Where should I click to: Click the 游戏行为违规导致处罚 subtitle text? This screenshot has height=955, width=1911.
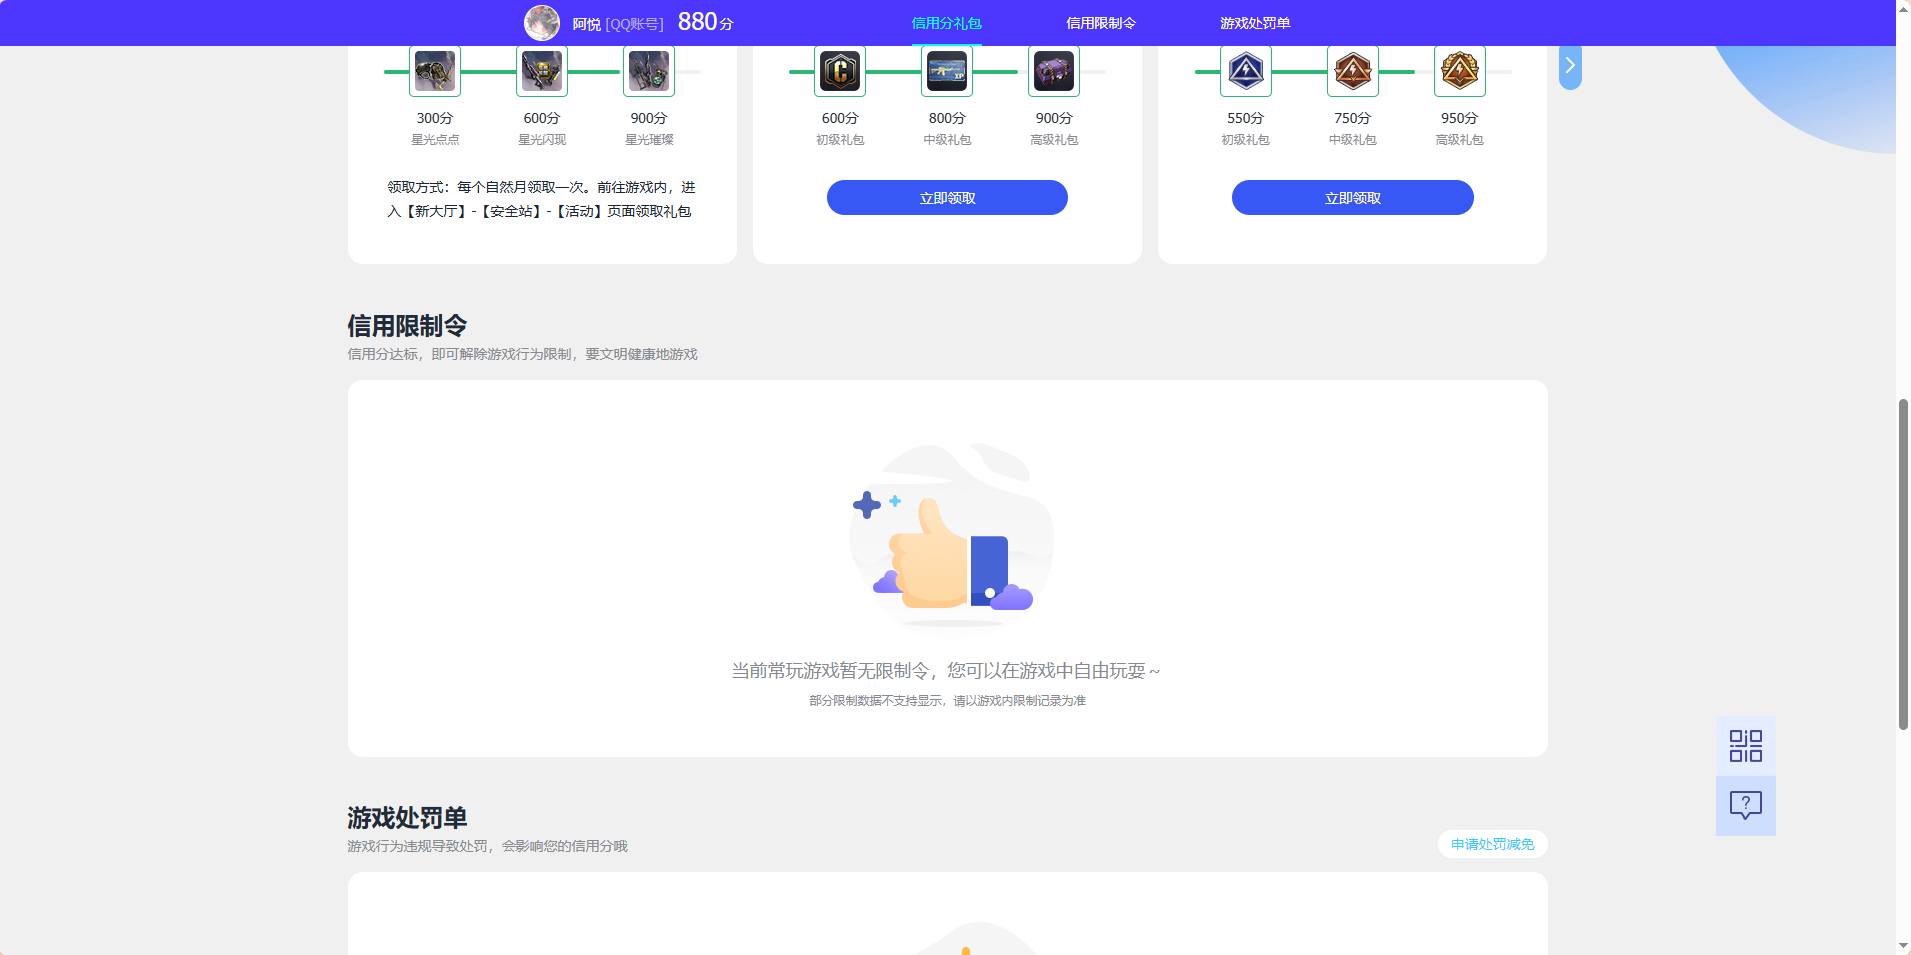487,846
